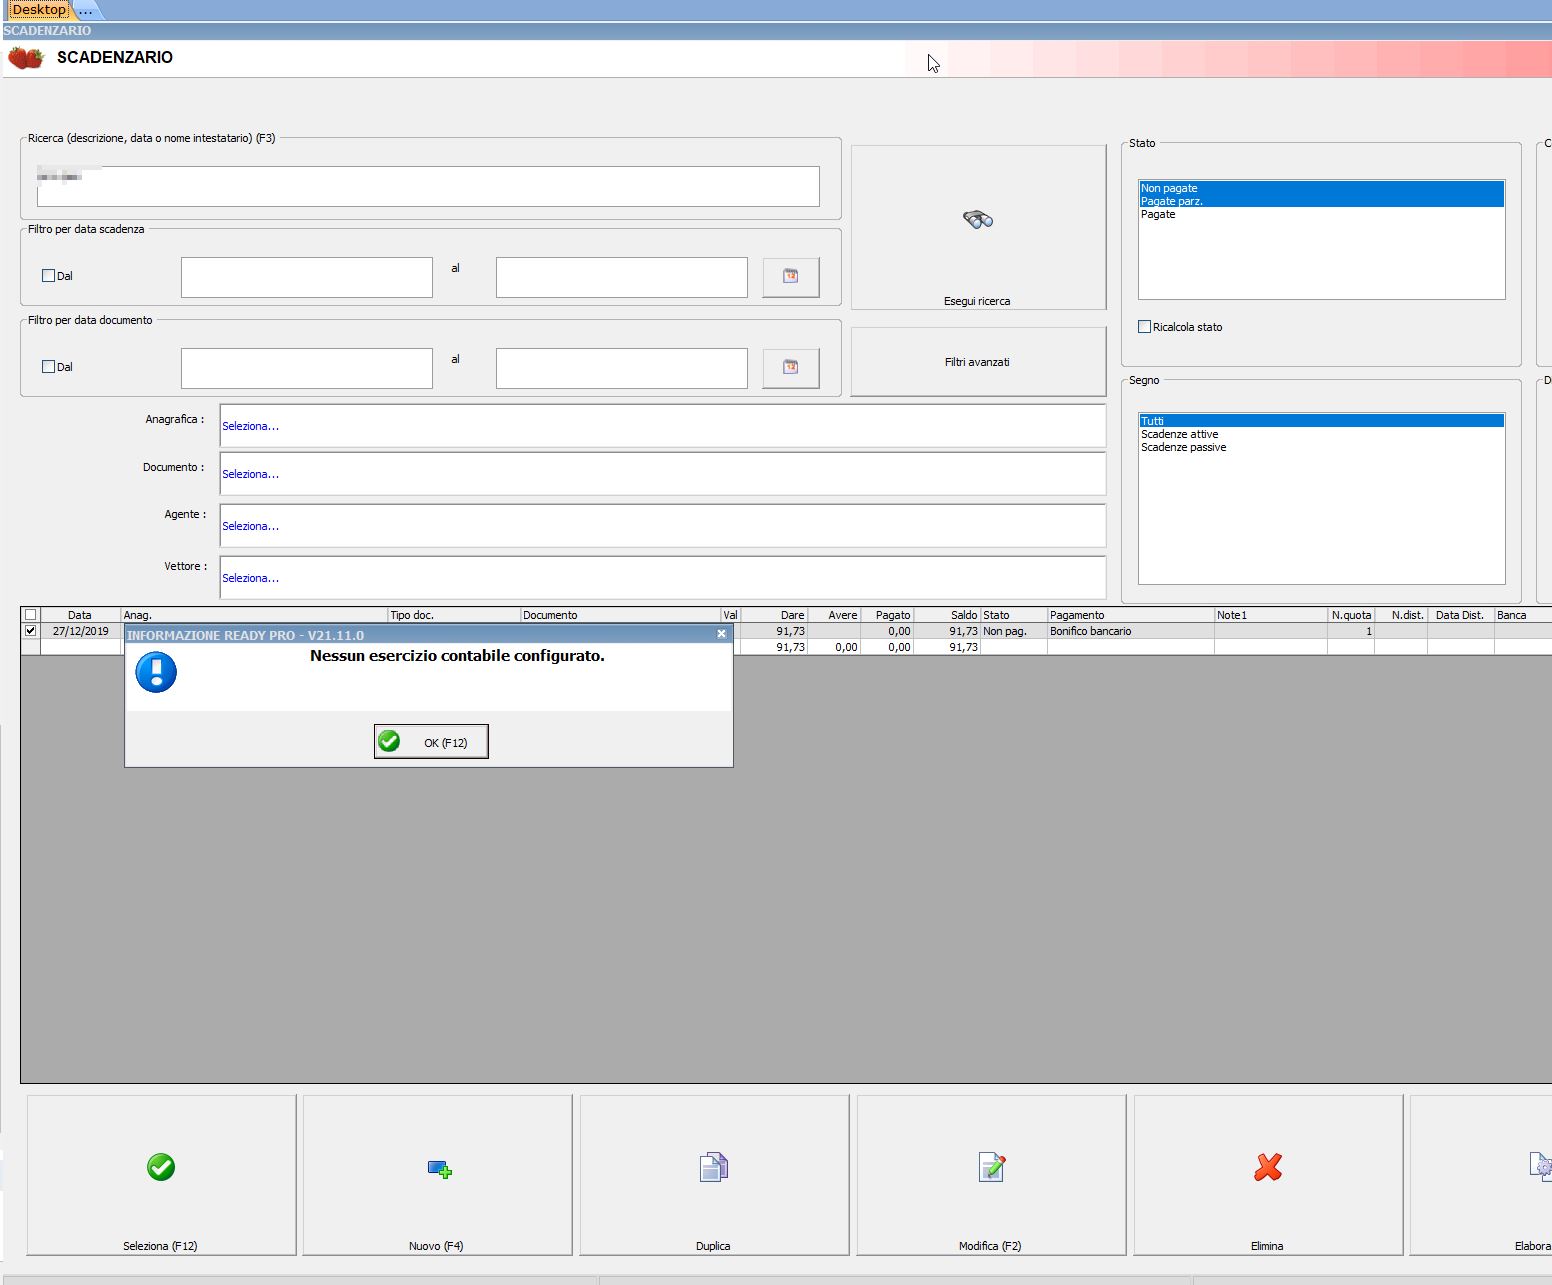Open calendar picker for data documento filter
The height and width of the screenshot is (1285, 1552).
coord(790,368)
